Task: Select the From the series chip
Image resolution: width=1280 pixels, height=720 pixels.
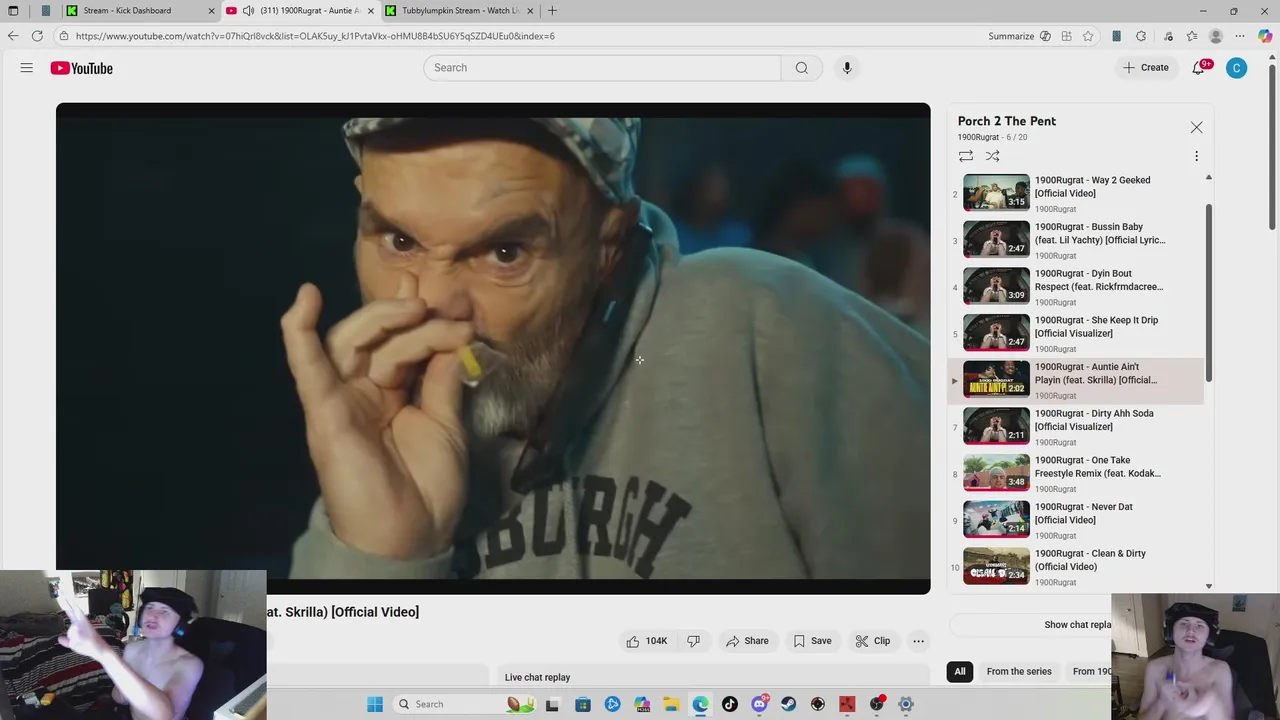Action: coord(1019,671)
